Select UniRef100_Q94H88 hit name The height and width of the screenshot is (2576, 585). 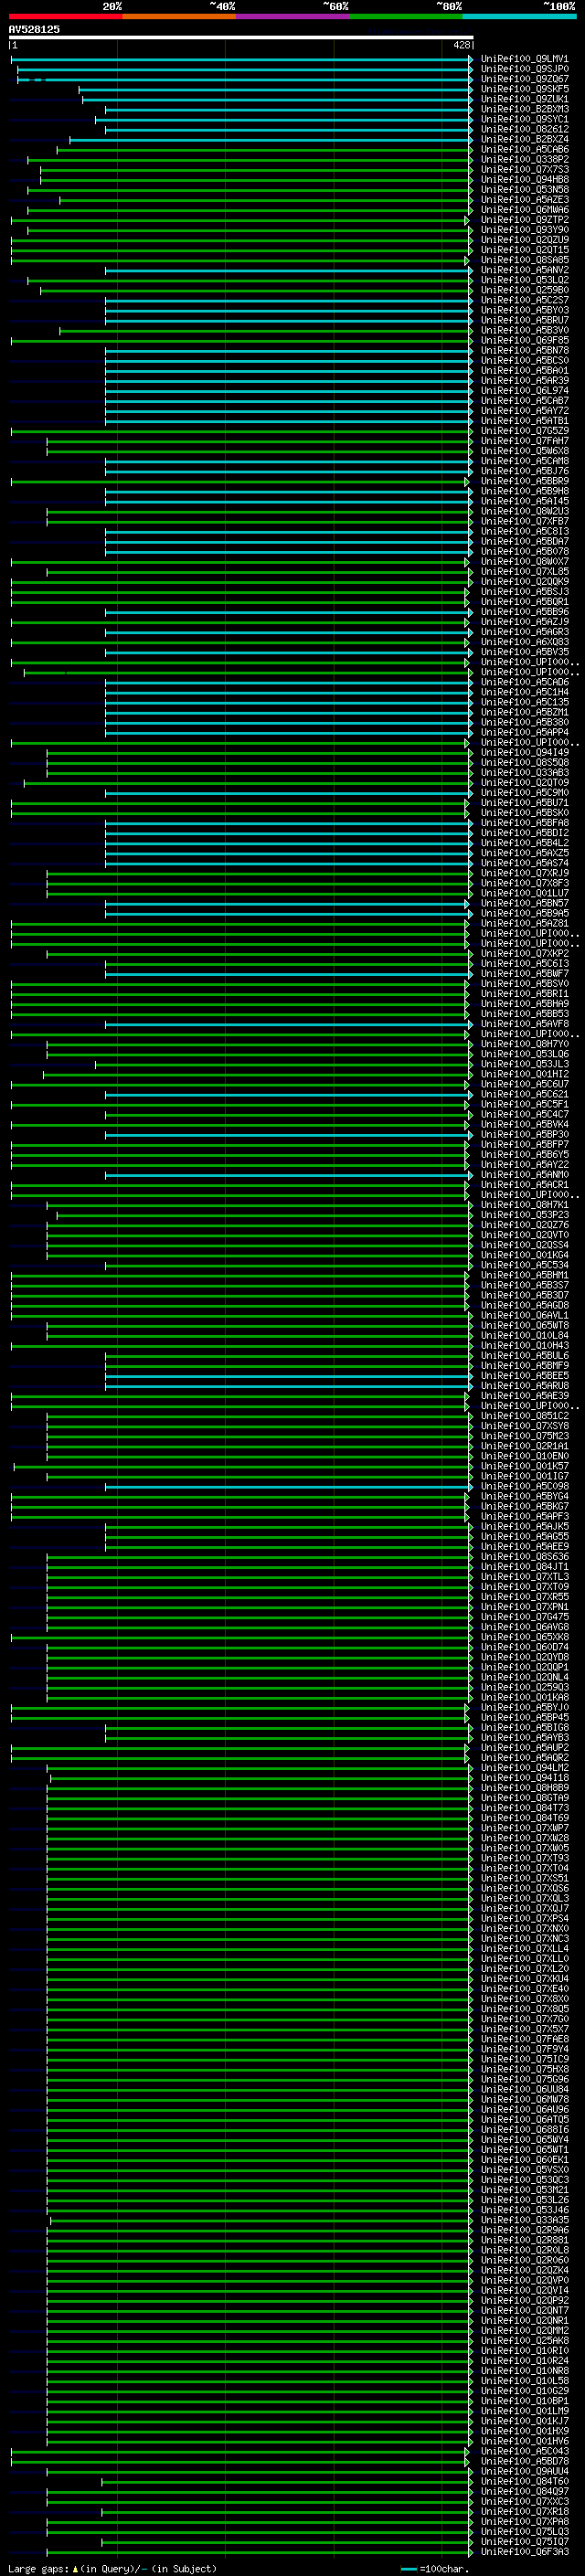[x=525, y=180]
